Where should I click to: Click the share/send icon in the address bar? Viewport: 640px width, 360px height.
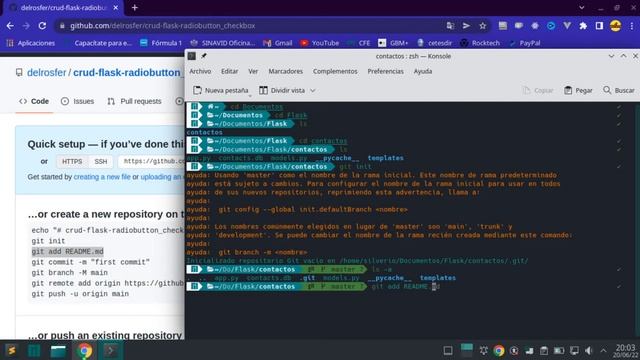tap(466, 26)
